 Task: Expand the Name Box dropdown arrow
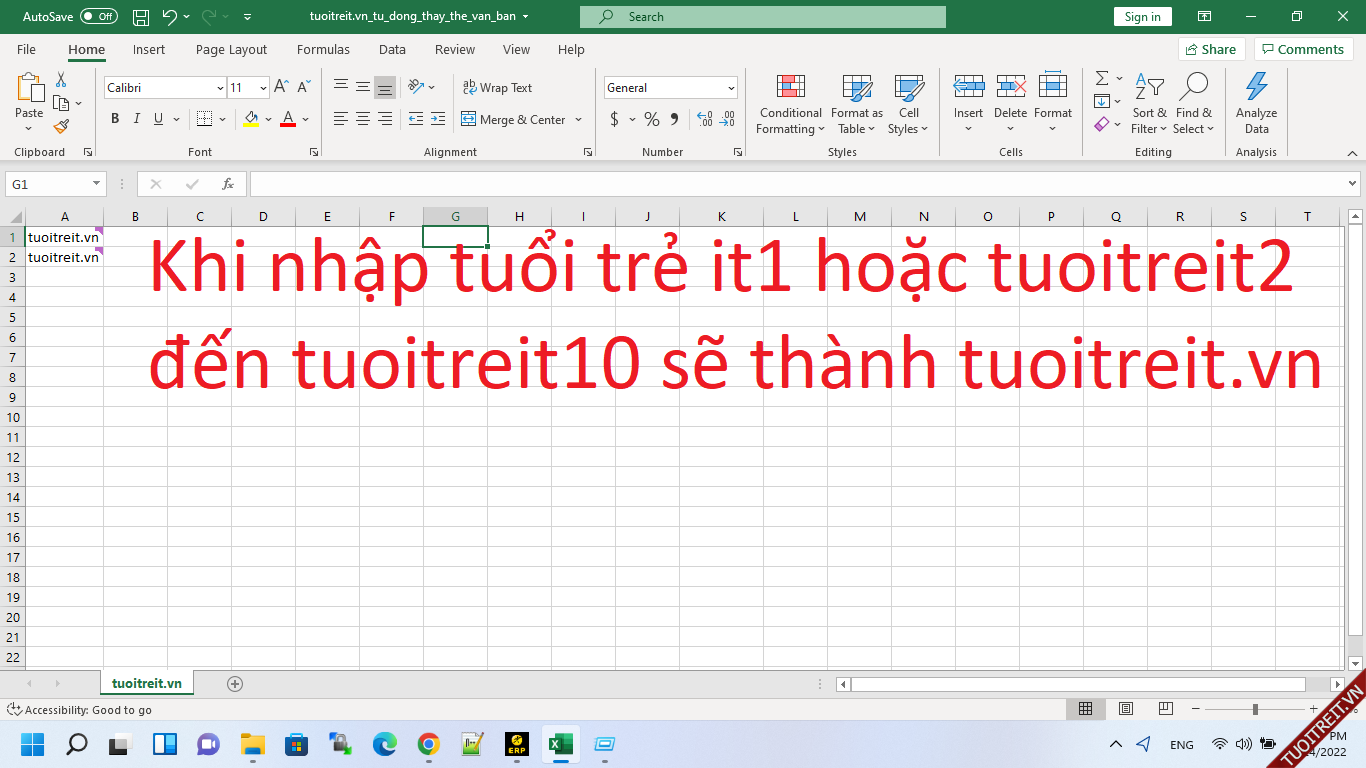(x=96, y=184)
